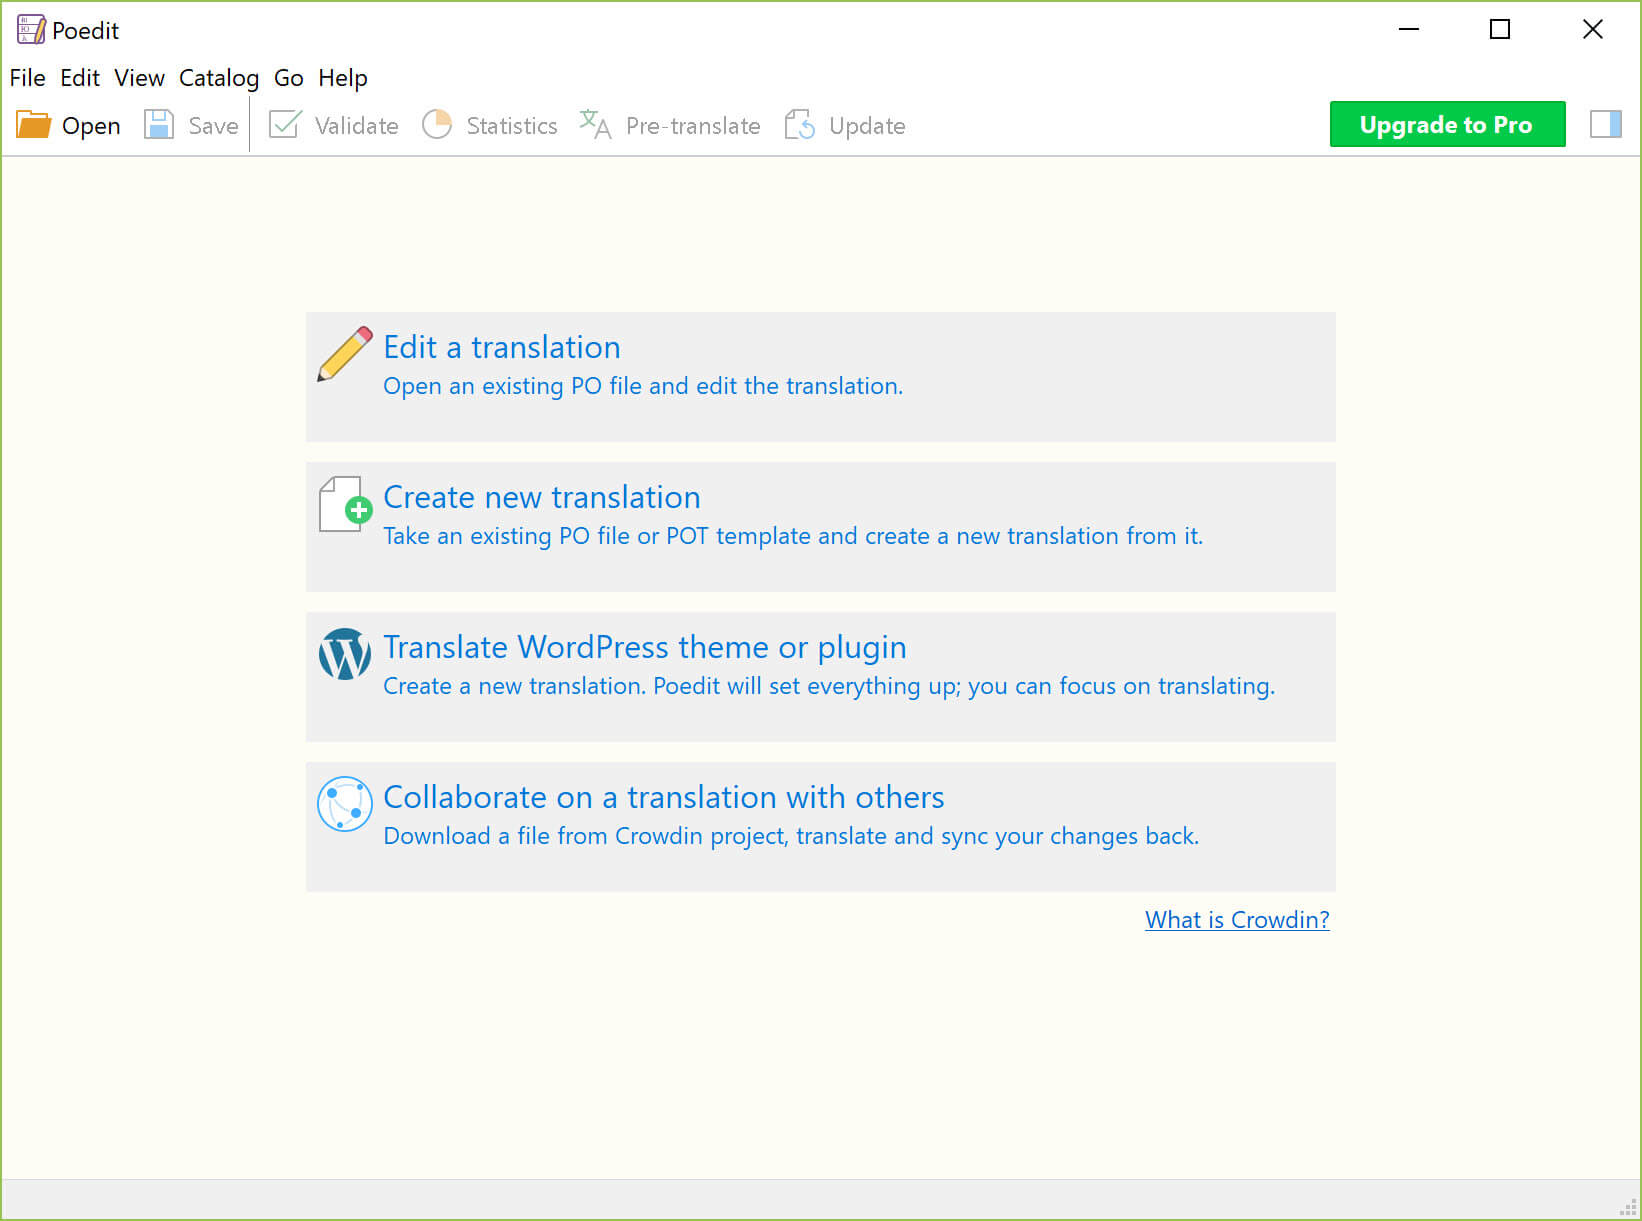
Task: Minimize the Poedit window
Action: [1408, 30]
